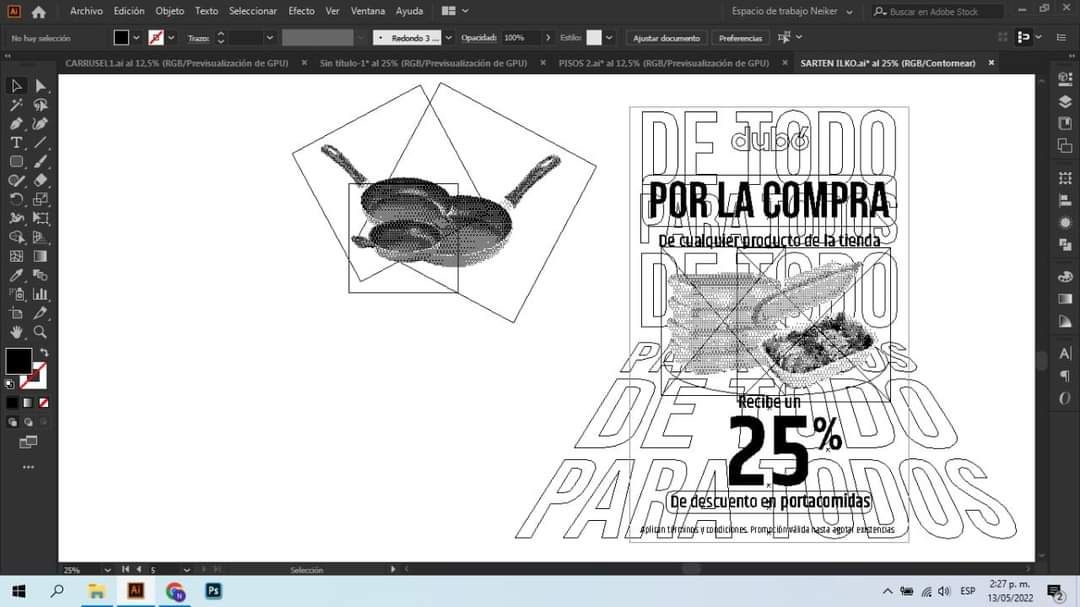Open the Efecto menu
The height and width of the screenshot is (607, 1080).
[301, 11]
